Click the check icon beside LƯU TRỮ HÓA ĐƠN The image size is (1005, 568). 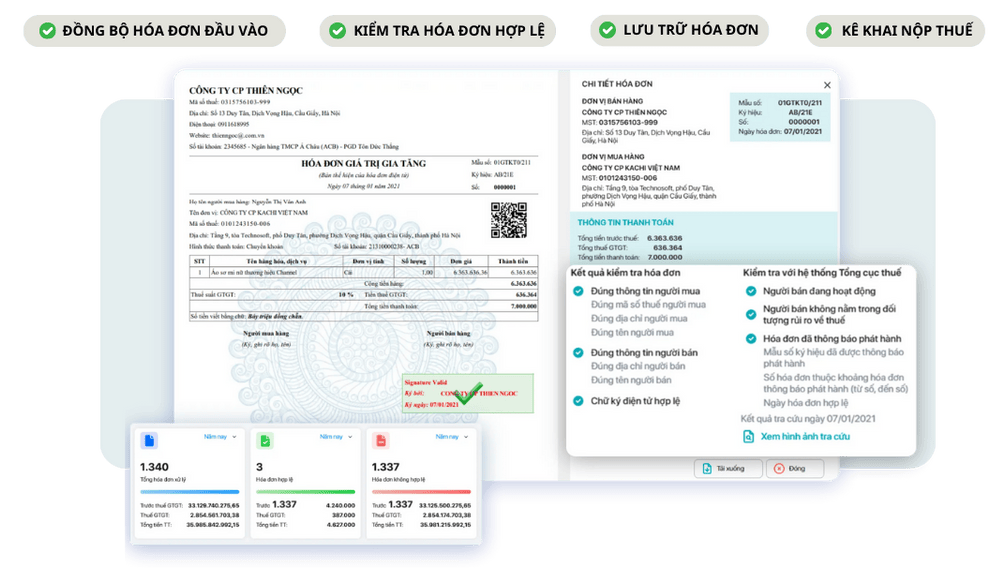607,31
